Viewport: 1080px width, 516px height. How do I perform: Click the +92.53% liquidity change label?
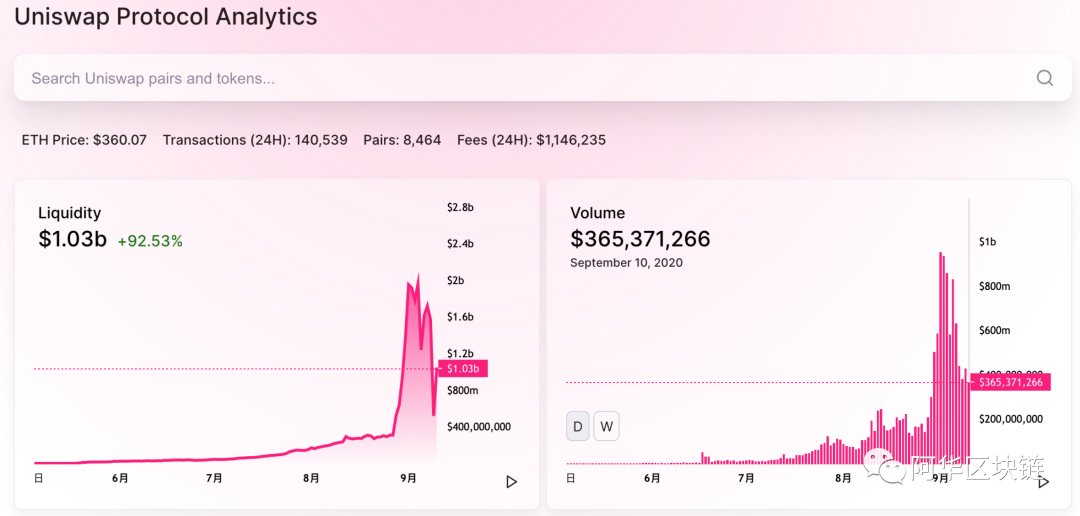point(150,241)
